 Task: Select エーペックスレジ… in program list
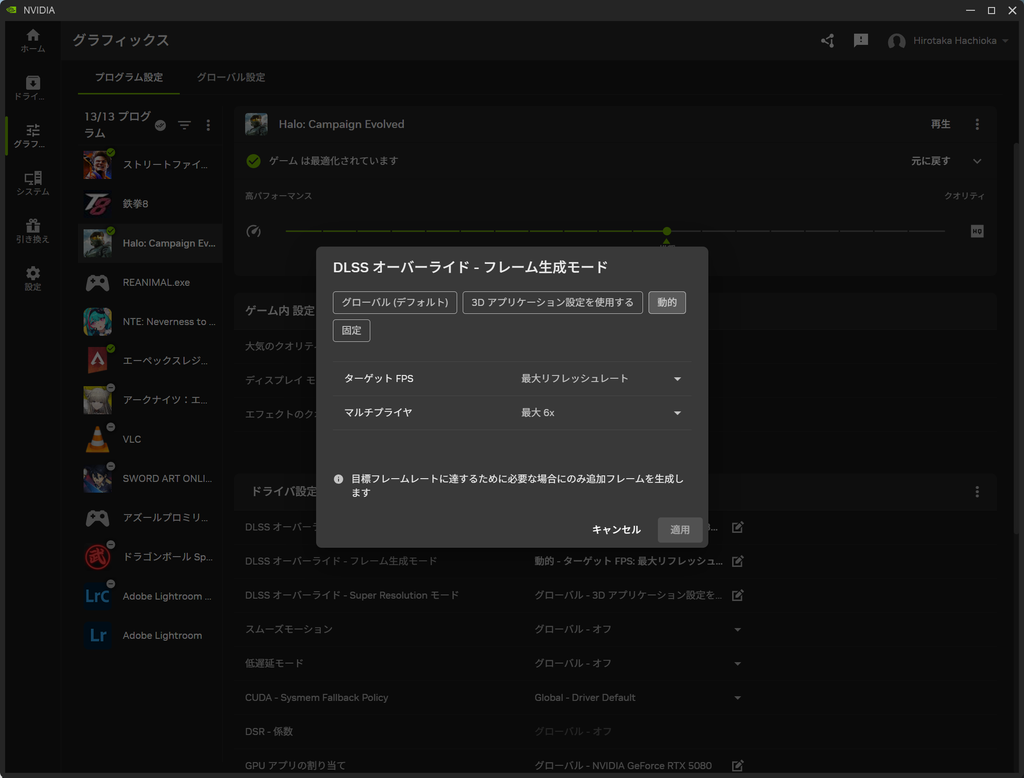[150, 361]
